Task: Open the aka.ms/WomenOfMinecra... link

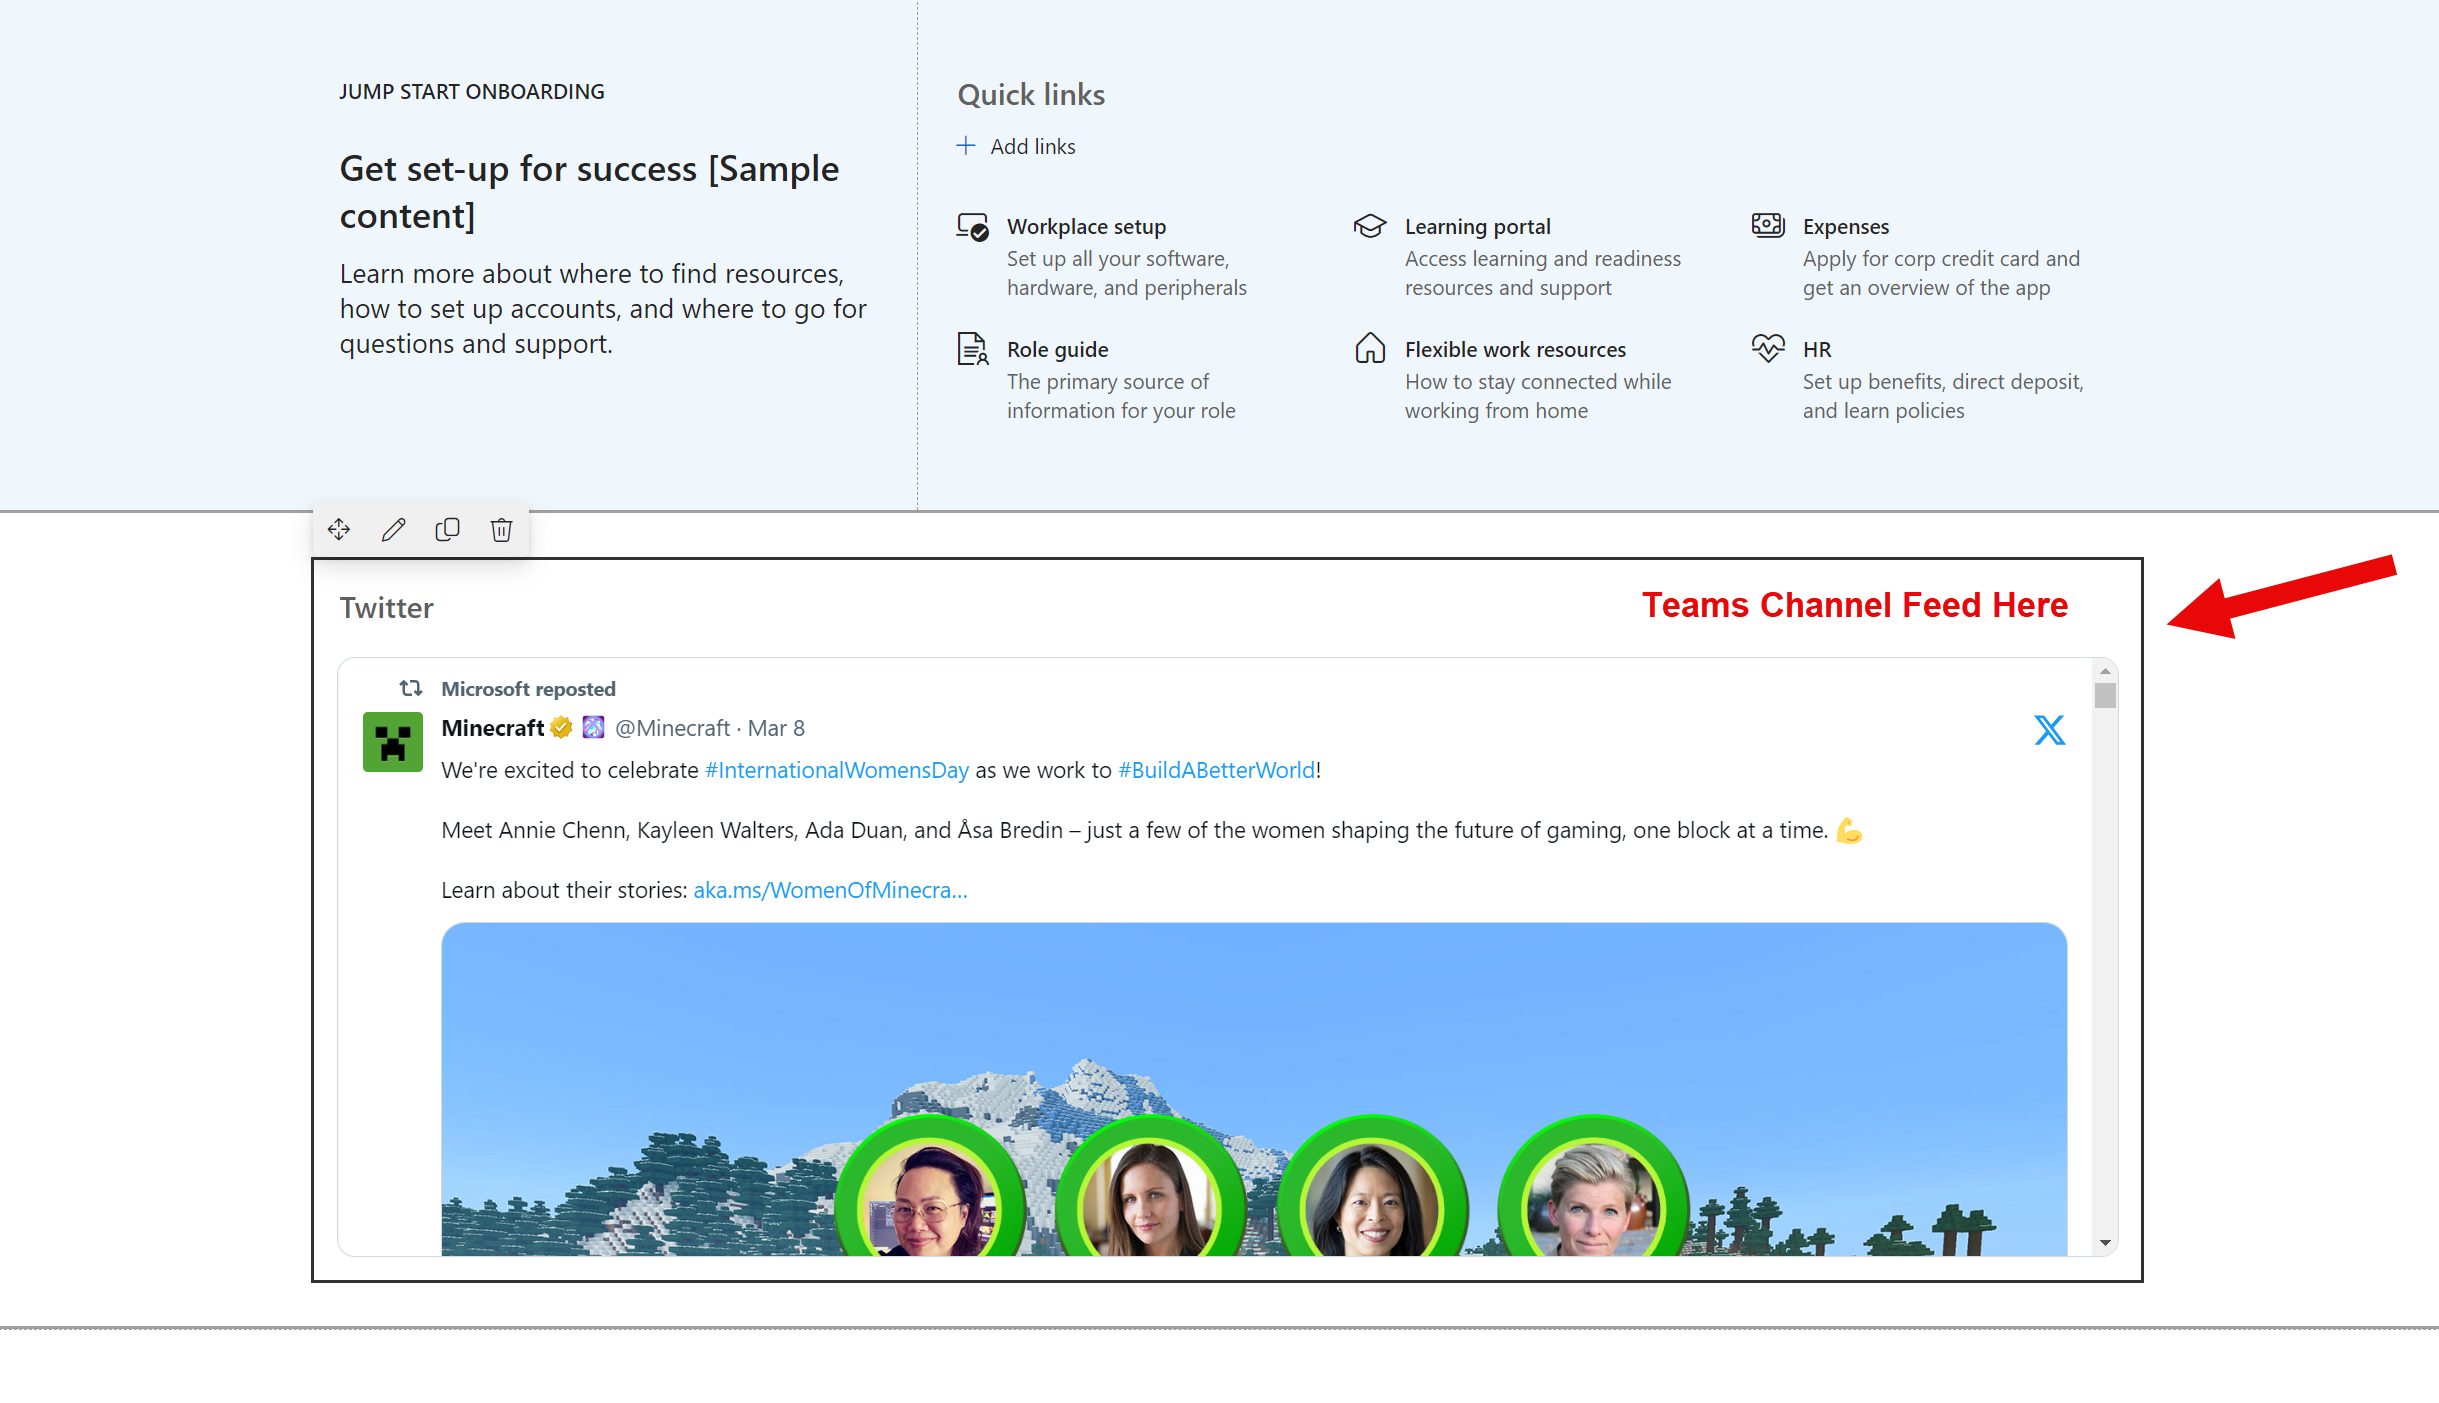Action: 830,890
